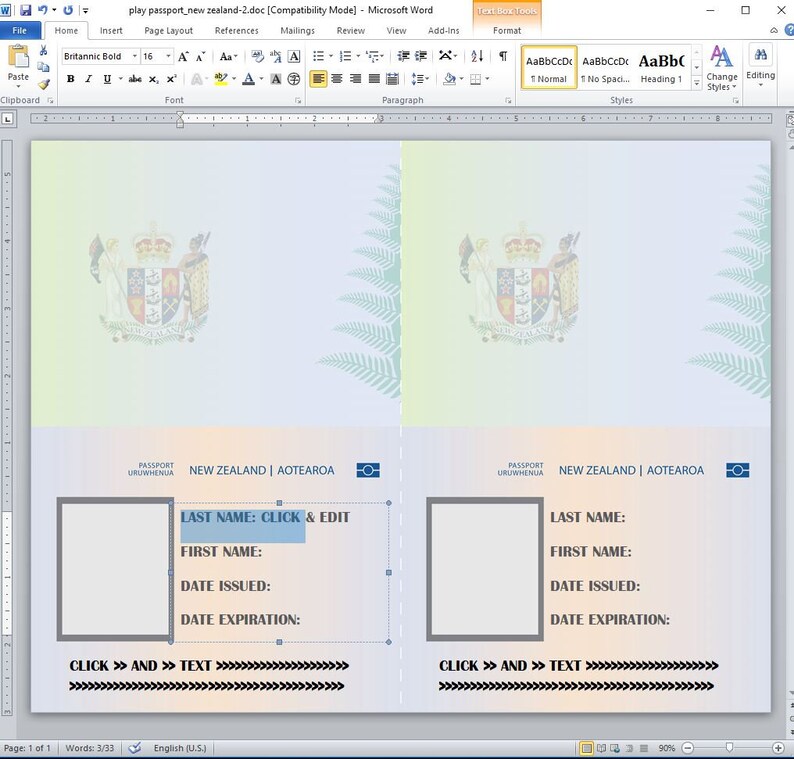This screenshot has width=794, height=759.
Task: Click the Shading paint bucket icon
Action: click(x=449, y=79)
